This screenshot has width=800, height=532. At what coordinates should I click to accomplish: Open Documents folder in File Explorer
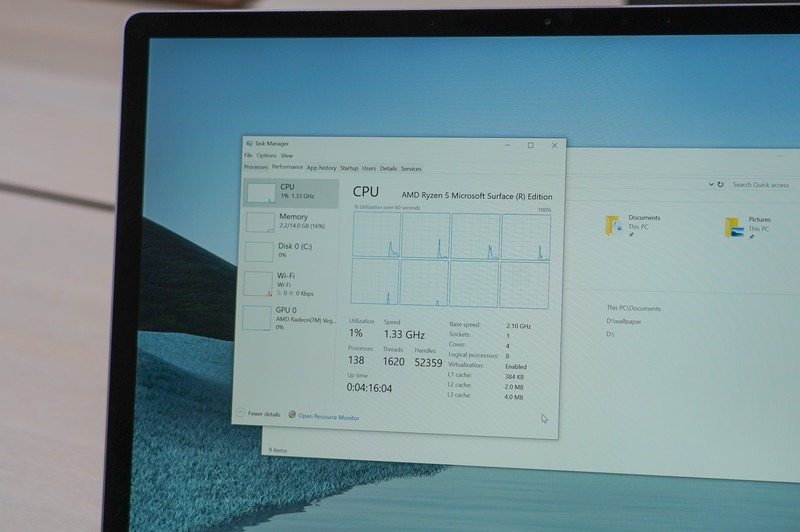pos(633,225)
